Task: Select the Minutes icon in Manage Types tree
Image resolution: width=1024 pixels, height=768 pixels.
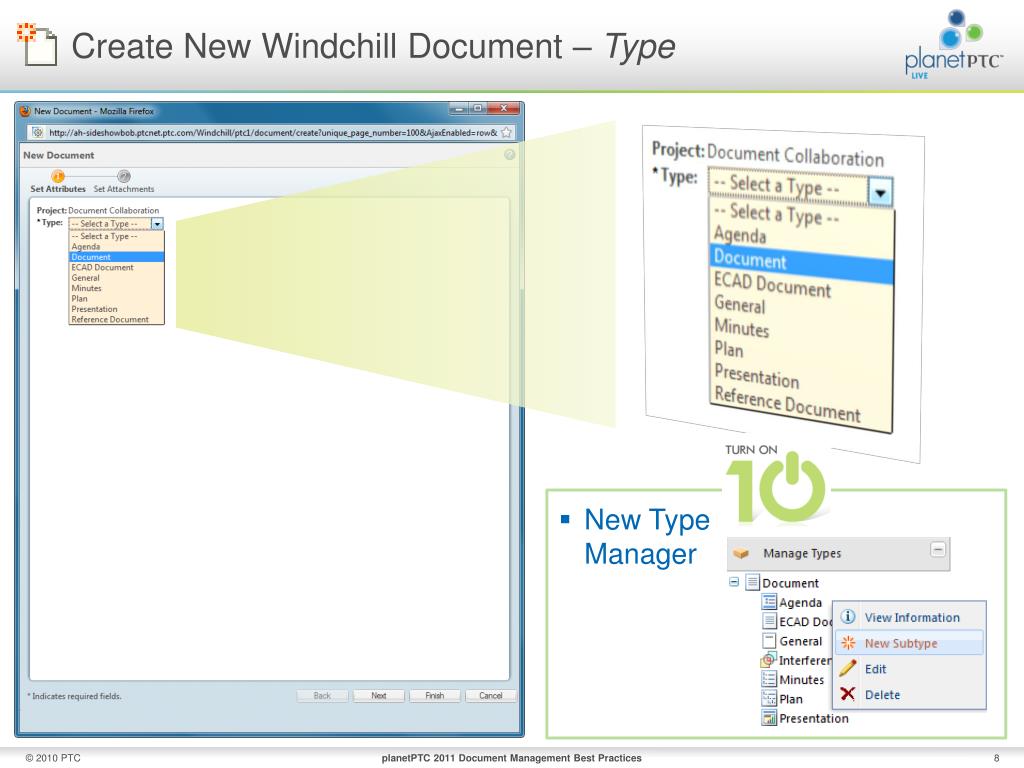Action: [x=769, y=679]
